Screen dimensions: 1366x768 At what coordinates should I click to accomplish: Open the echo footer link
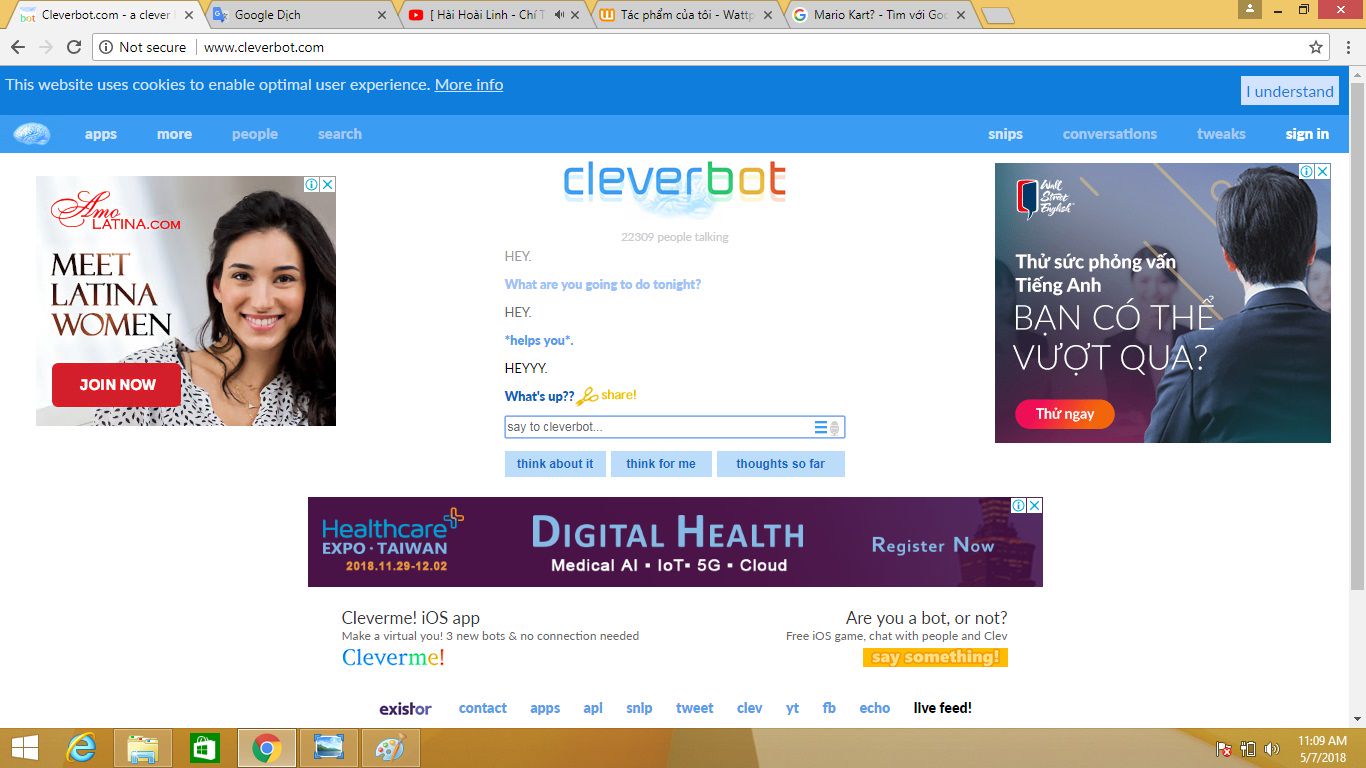(875, 708)
